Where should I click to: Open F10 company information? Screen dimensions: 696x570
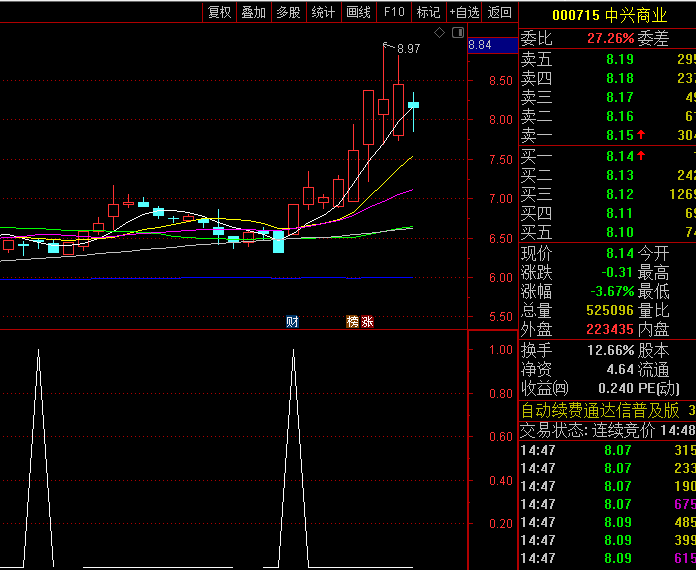(x=394, y=12)
